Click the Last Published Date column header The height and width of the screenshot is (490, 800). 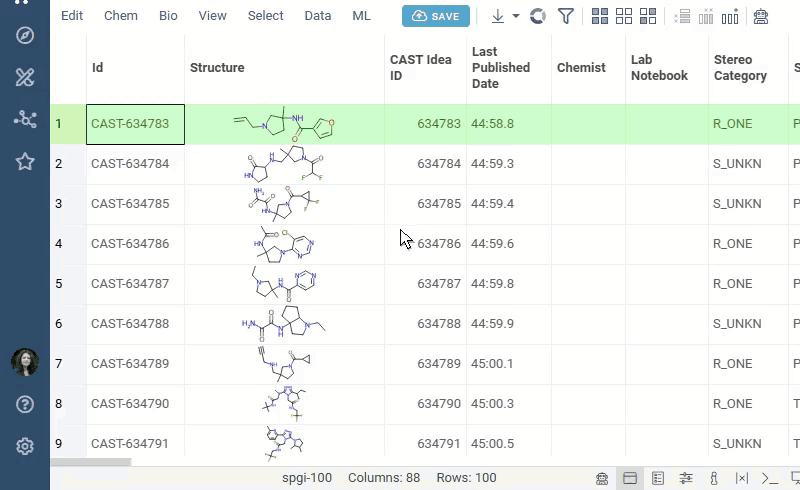509,67
